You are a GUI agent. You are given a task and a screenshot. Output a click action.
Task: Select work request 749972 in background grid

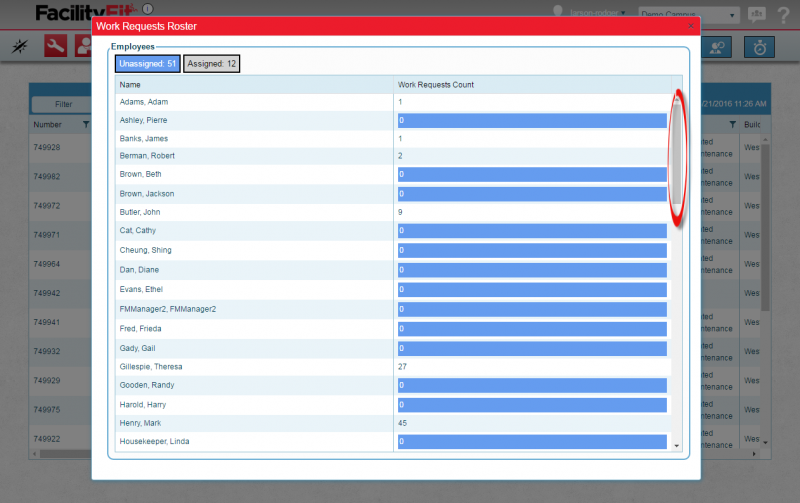[47, 206]
